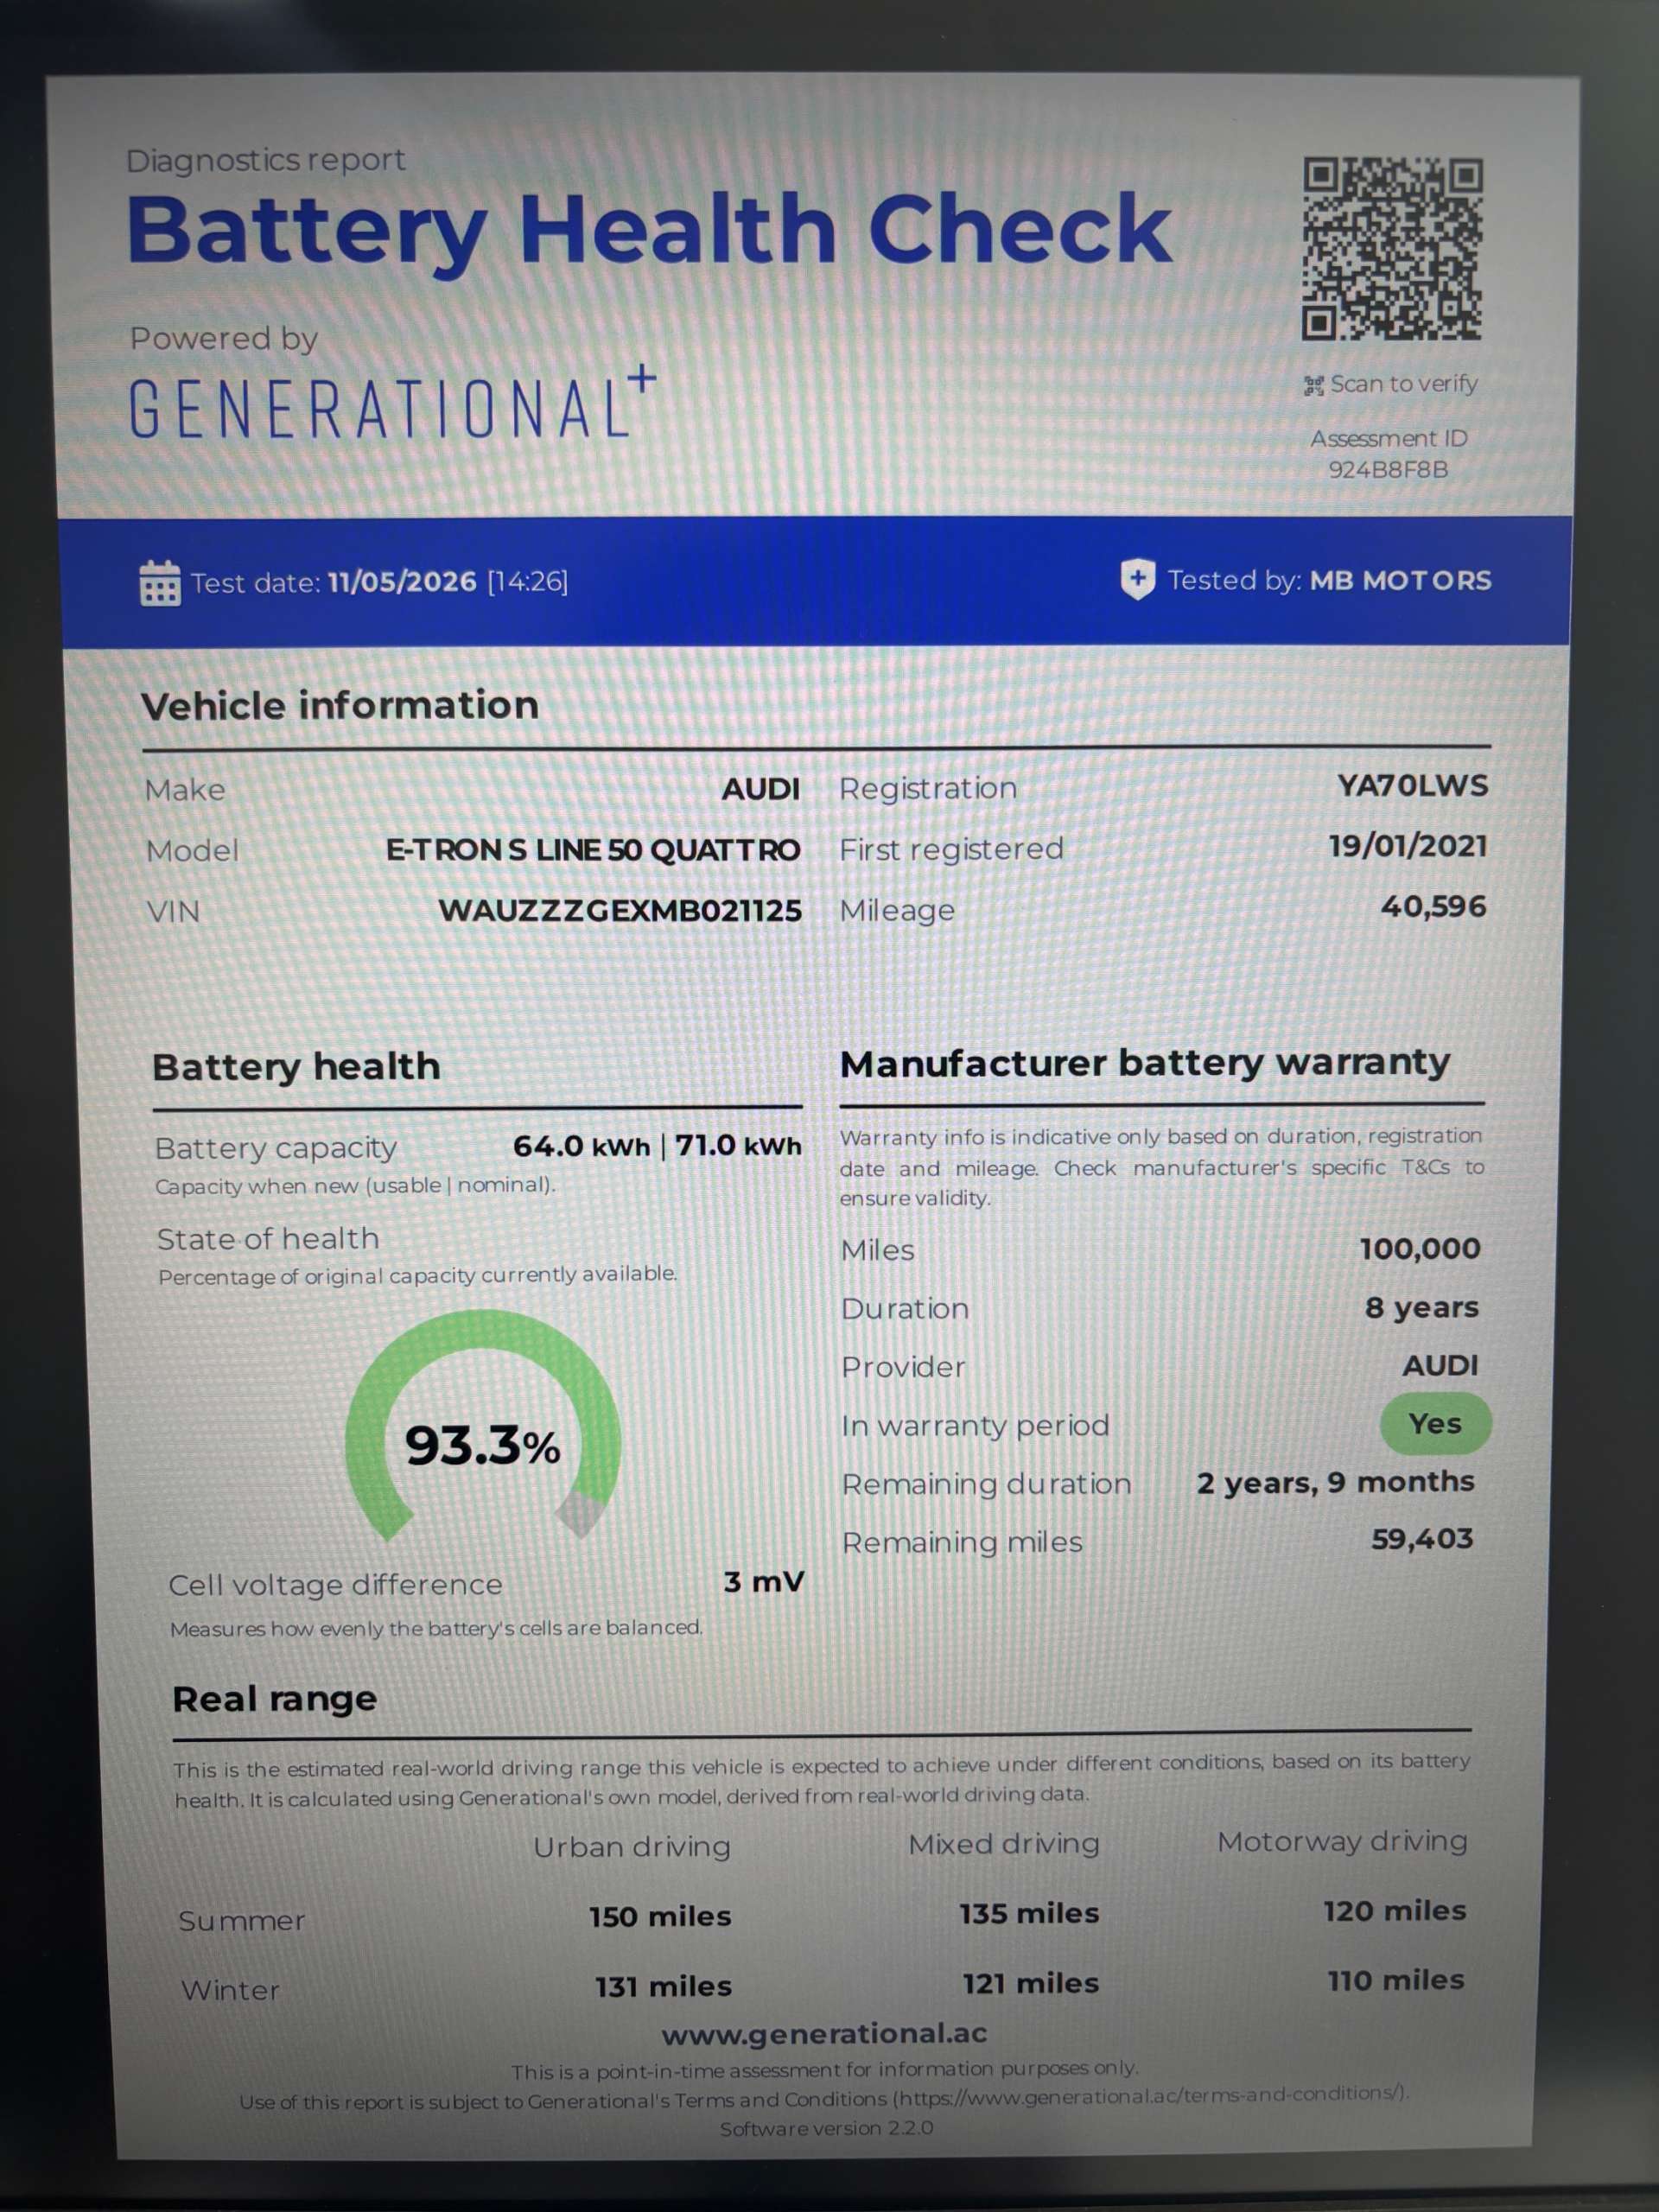
Task: Click the Manufacturer battery warranty heading
Action: coord(1145,1063)
